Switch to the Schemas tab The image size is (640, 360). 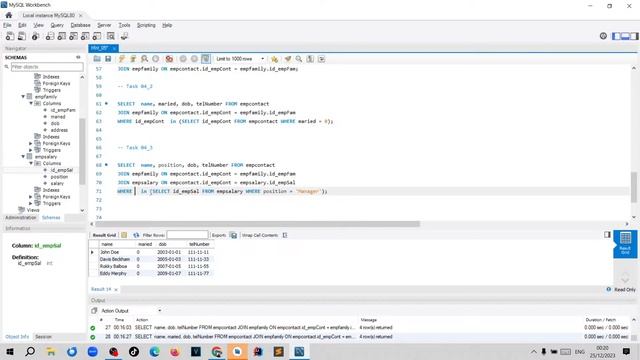tap(51, 218)
